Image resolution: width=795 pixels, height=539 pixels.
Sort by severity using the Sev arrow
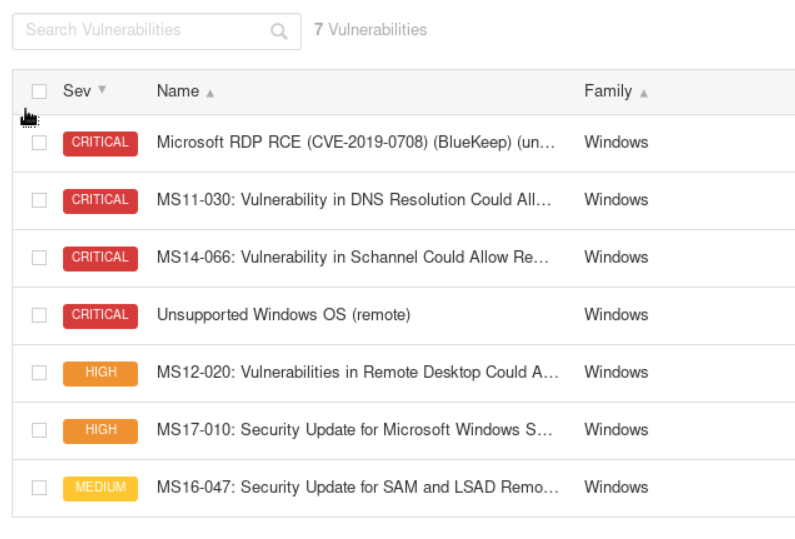tap(102, 90)
